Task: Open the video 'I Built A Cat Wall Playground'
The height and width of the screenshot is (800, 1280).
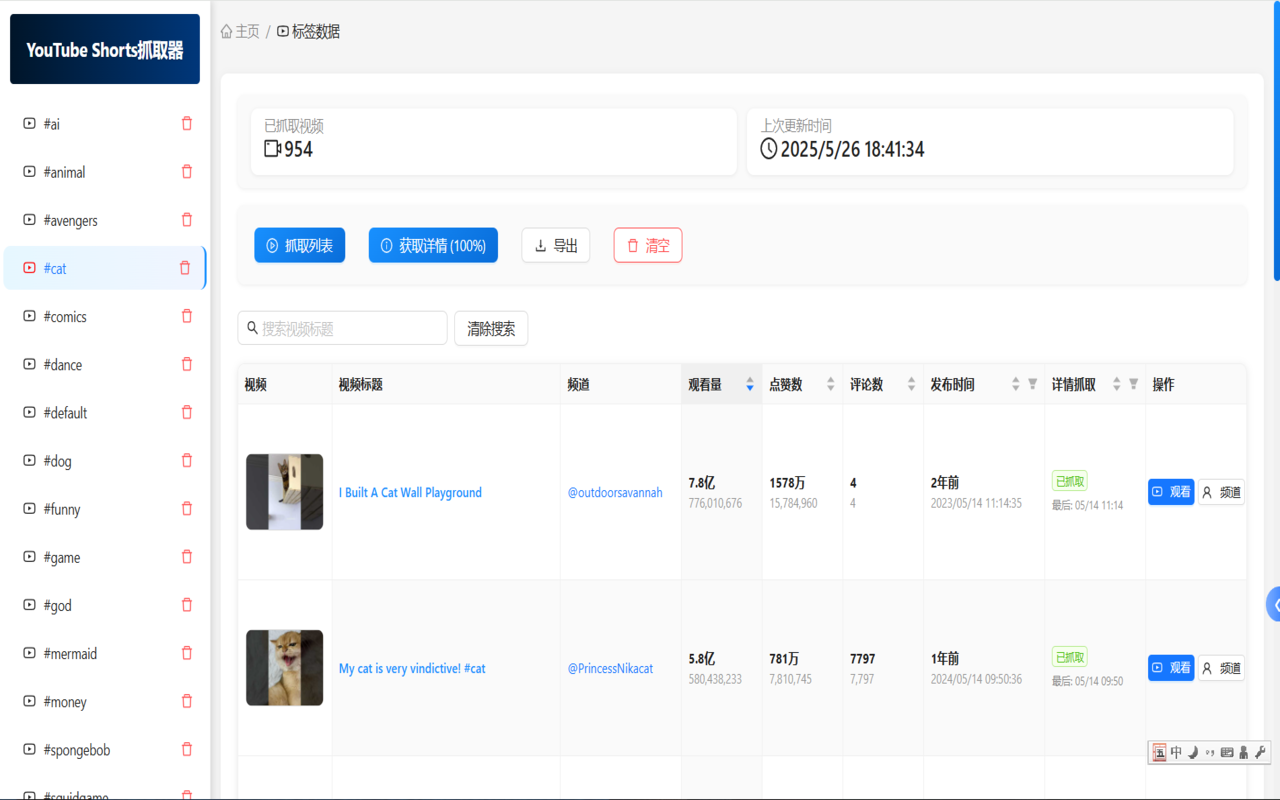Action: tap(410, 492)
